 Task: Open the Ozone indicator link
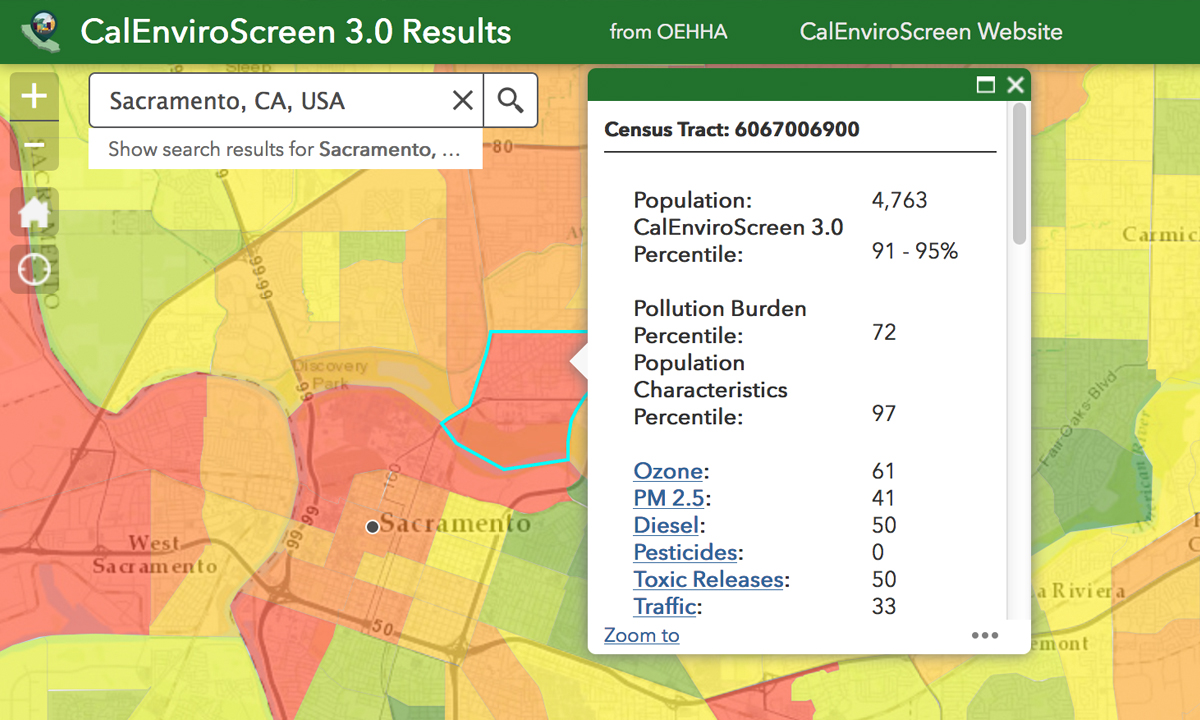[667, 471]
